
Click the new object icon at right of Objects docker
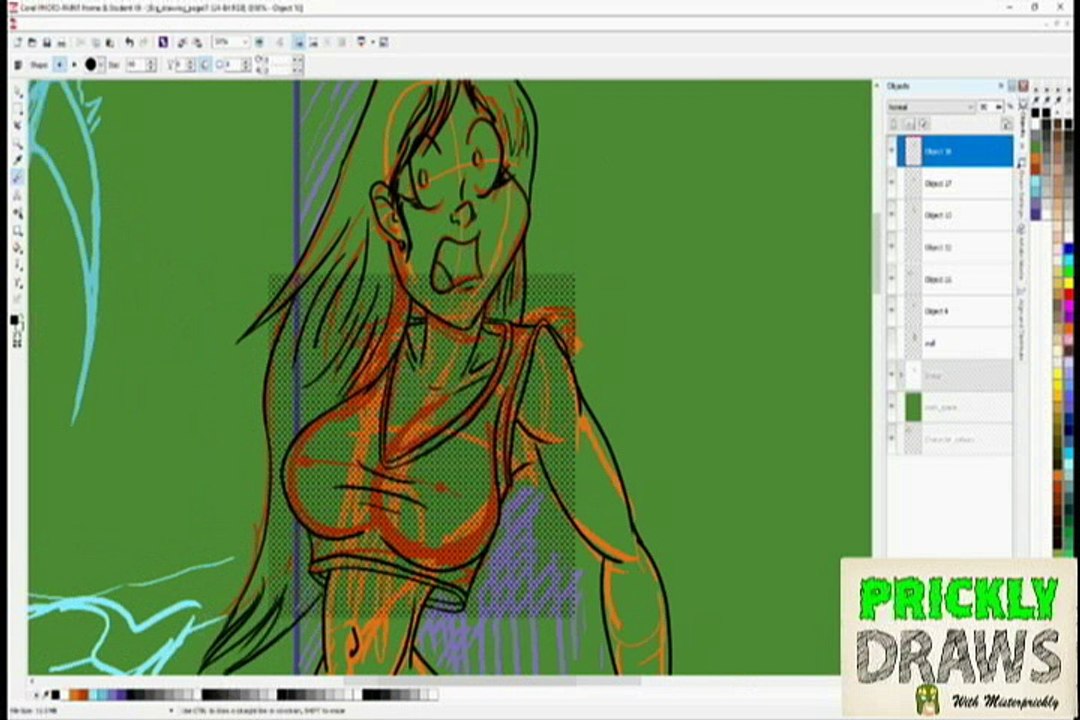tap(1006, 125)
